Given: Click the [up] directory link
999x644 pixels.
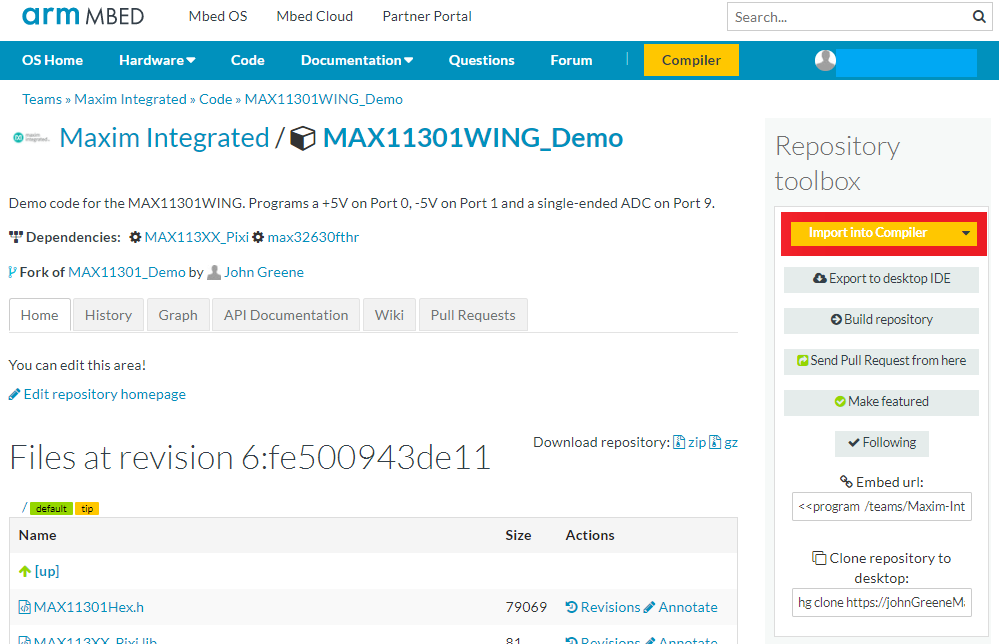Looking at the screenshot, I should coord(47,571).
